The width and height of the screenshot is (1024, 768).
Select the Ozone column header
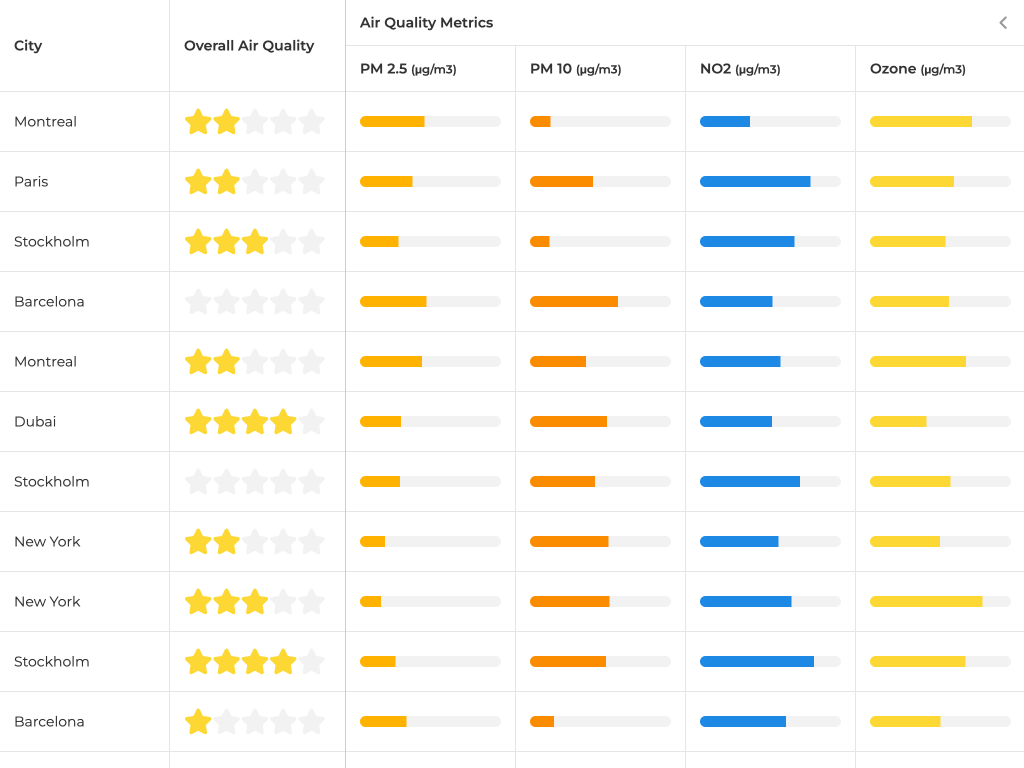point(917,69)
